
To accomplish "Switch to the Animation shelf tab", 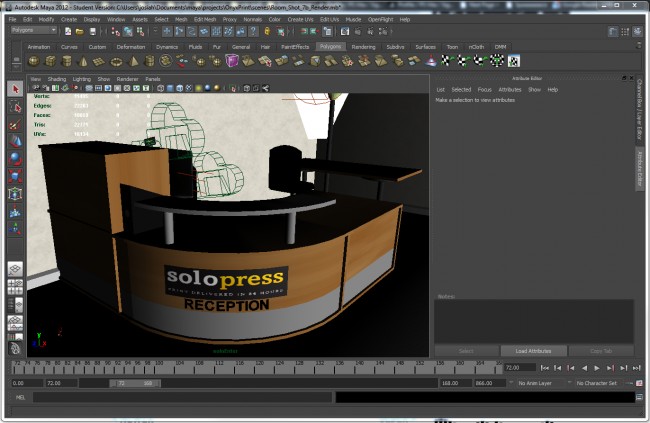I will 39,47.
